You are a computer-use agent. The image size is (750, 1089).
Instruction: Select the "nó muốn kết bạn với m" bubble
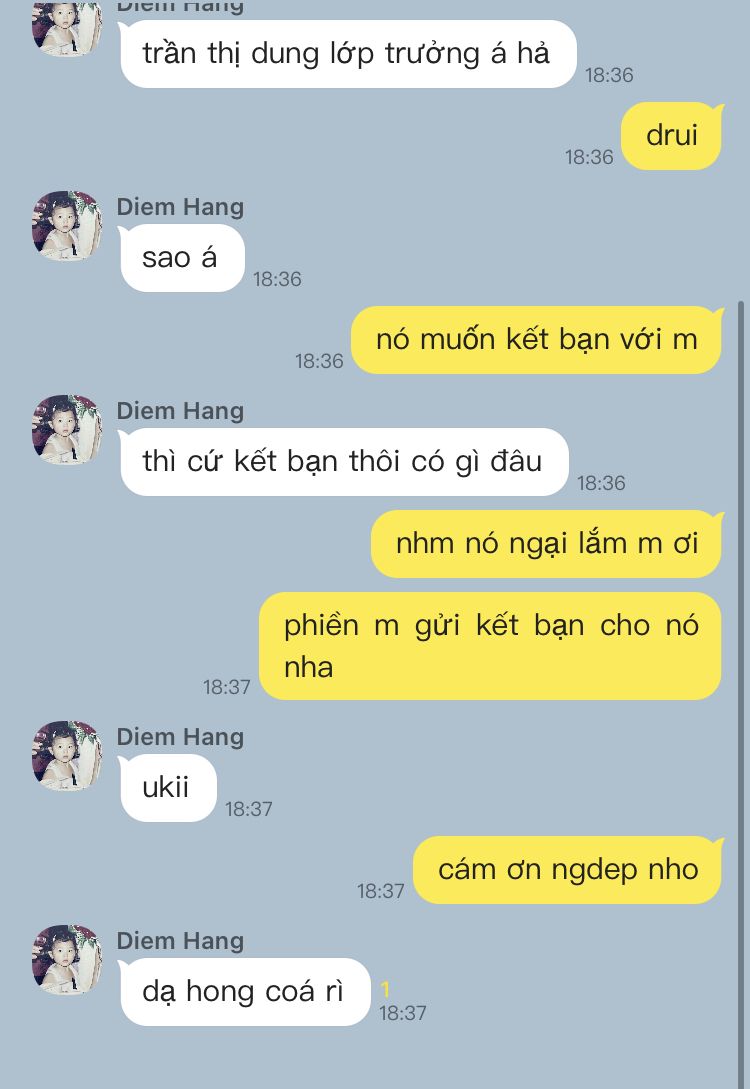[537, 340]
